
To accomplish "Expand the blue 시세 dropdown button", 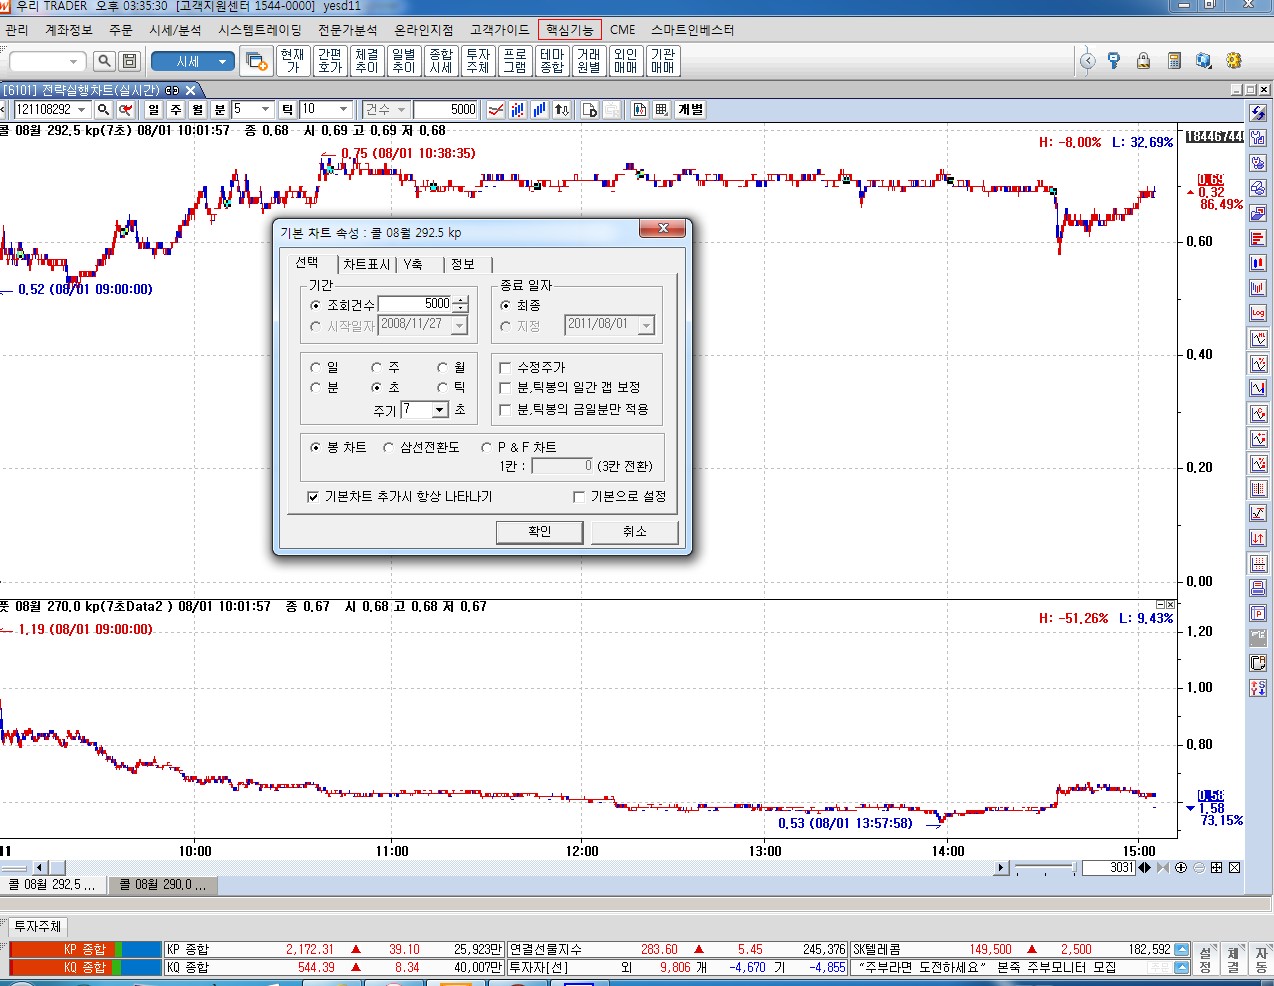I will (x=222, y=62).
